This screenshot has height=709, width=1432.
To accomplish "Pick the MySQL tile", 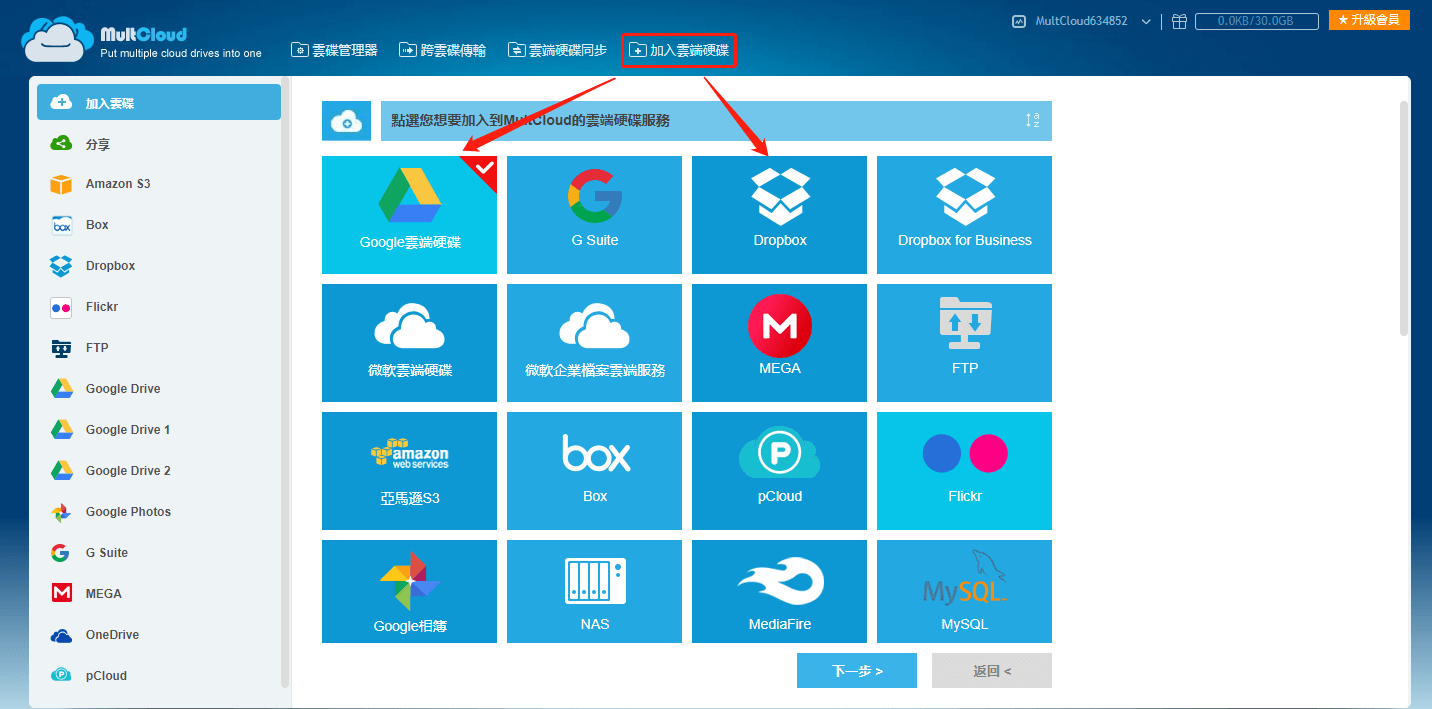I will click(964, 591).
